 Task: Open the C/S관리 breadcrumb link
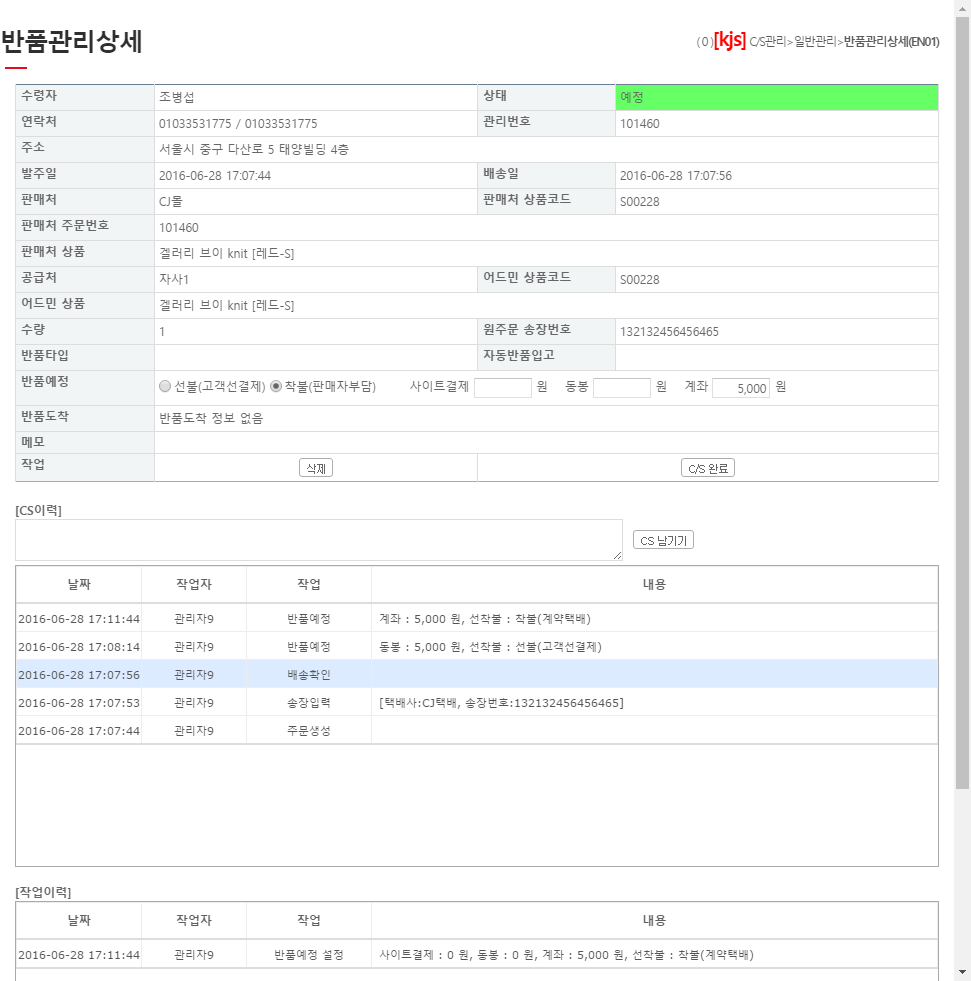[x=767, y=42]
